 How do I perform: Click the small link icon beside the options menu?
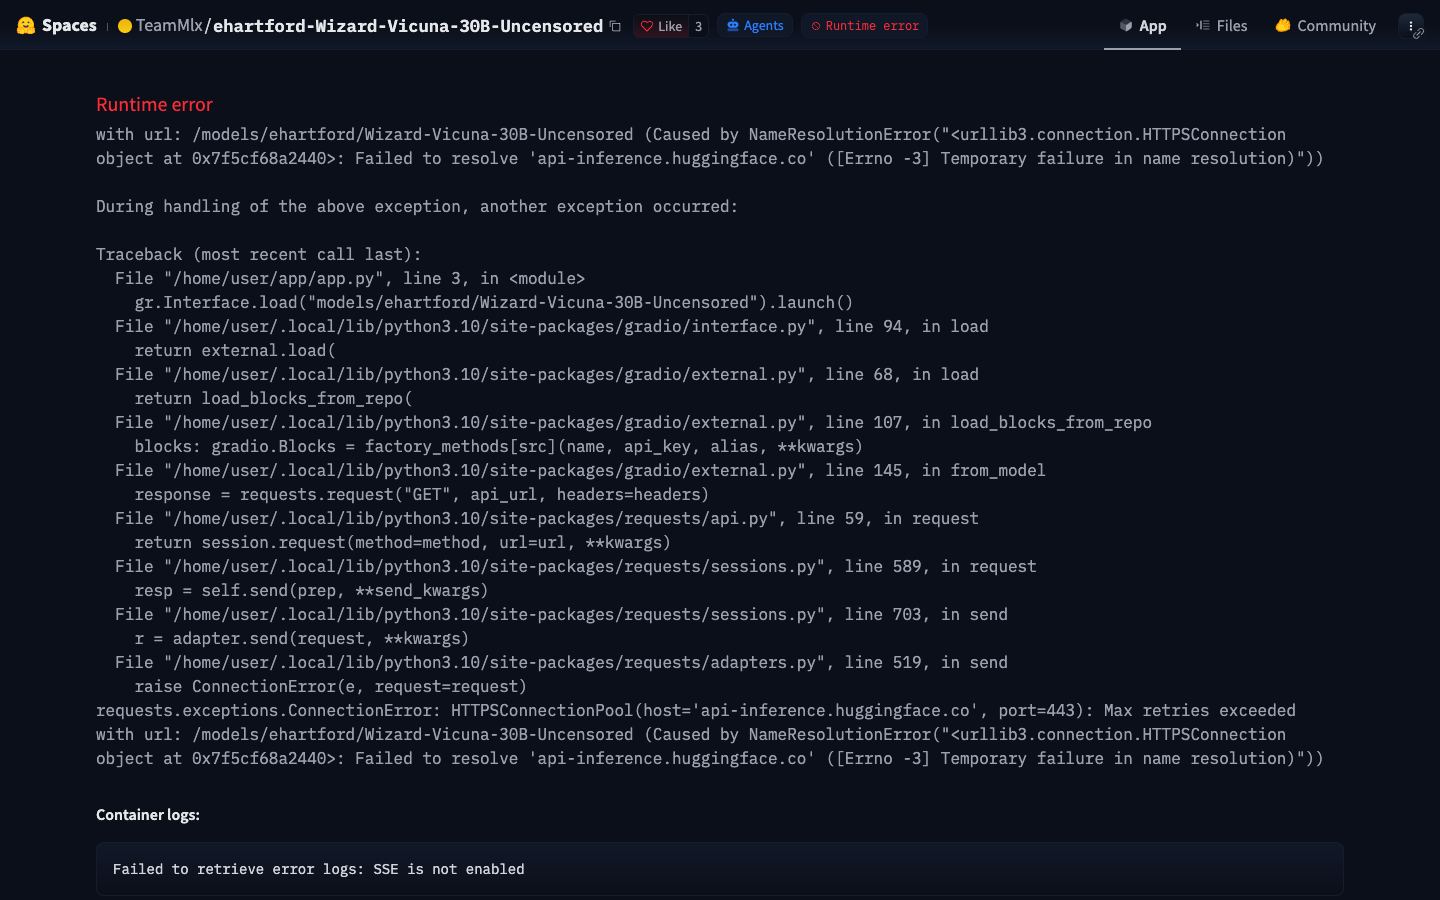pos(1418,34)
